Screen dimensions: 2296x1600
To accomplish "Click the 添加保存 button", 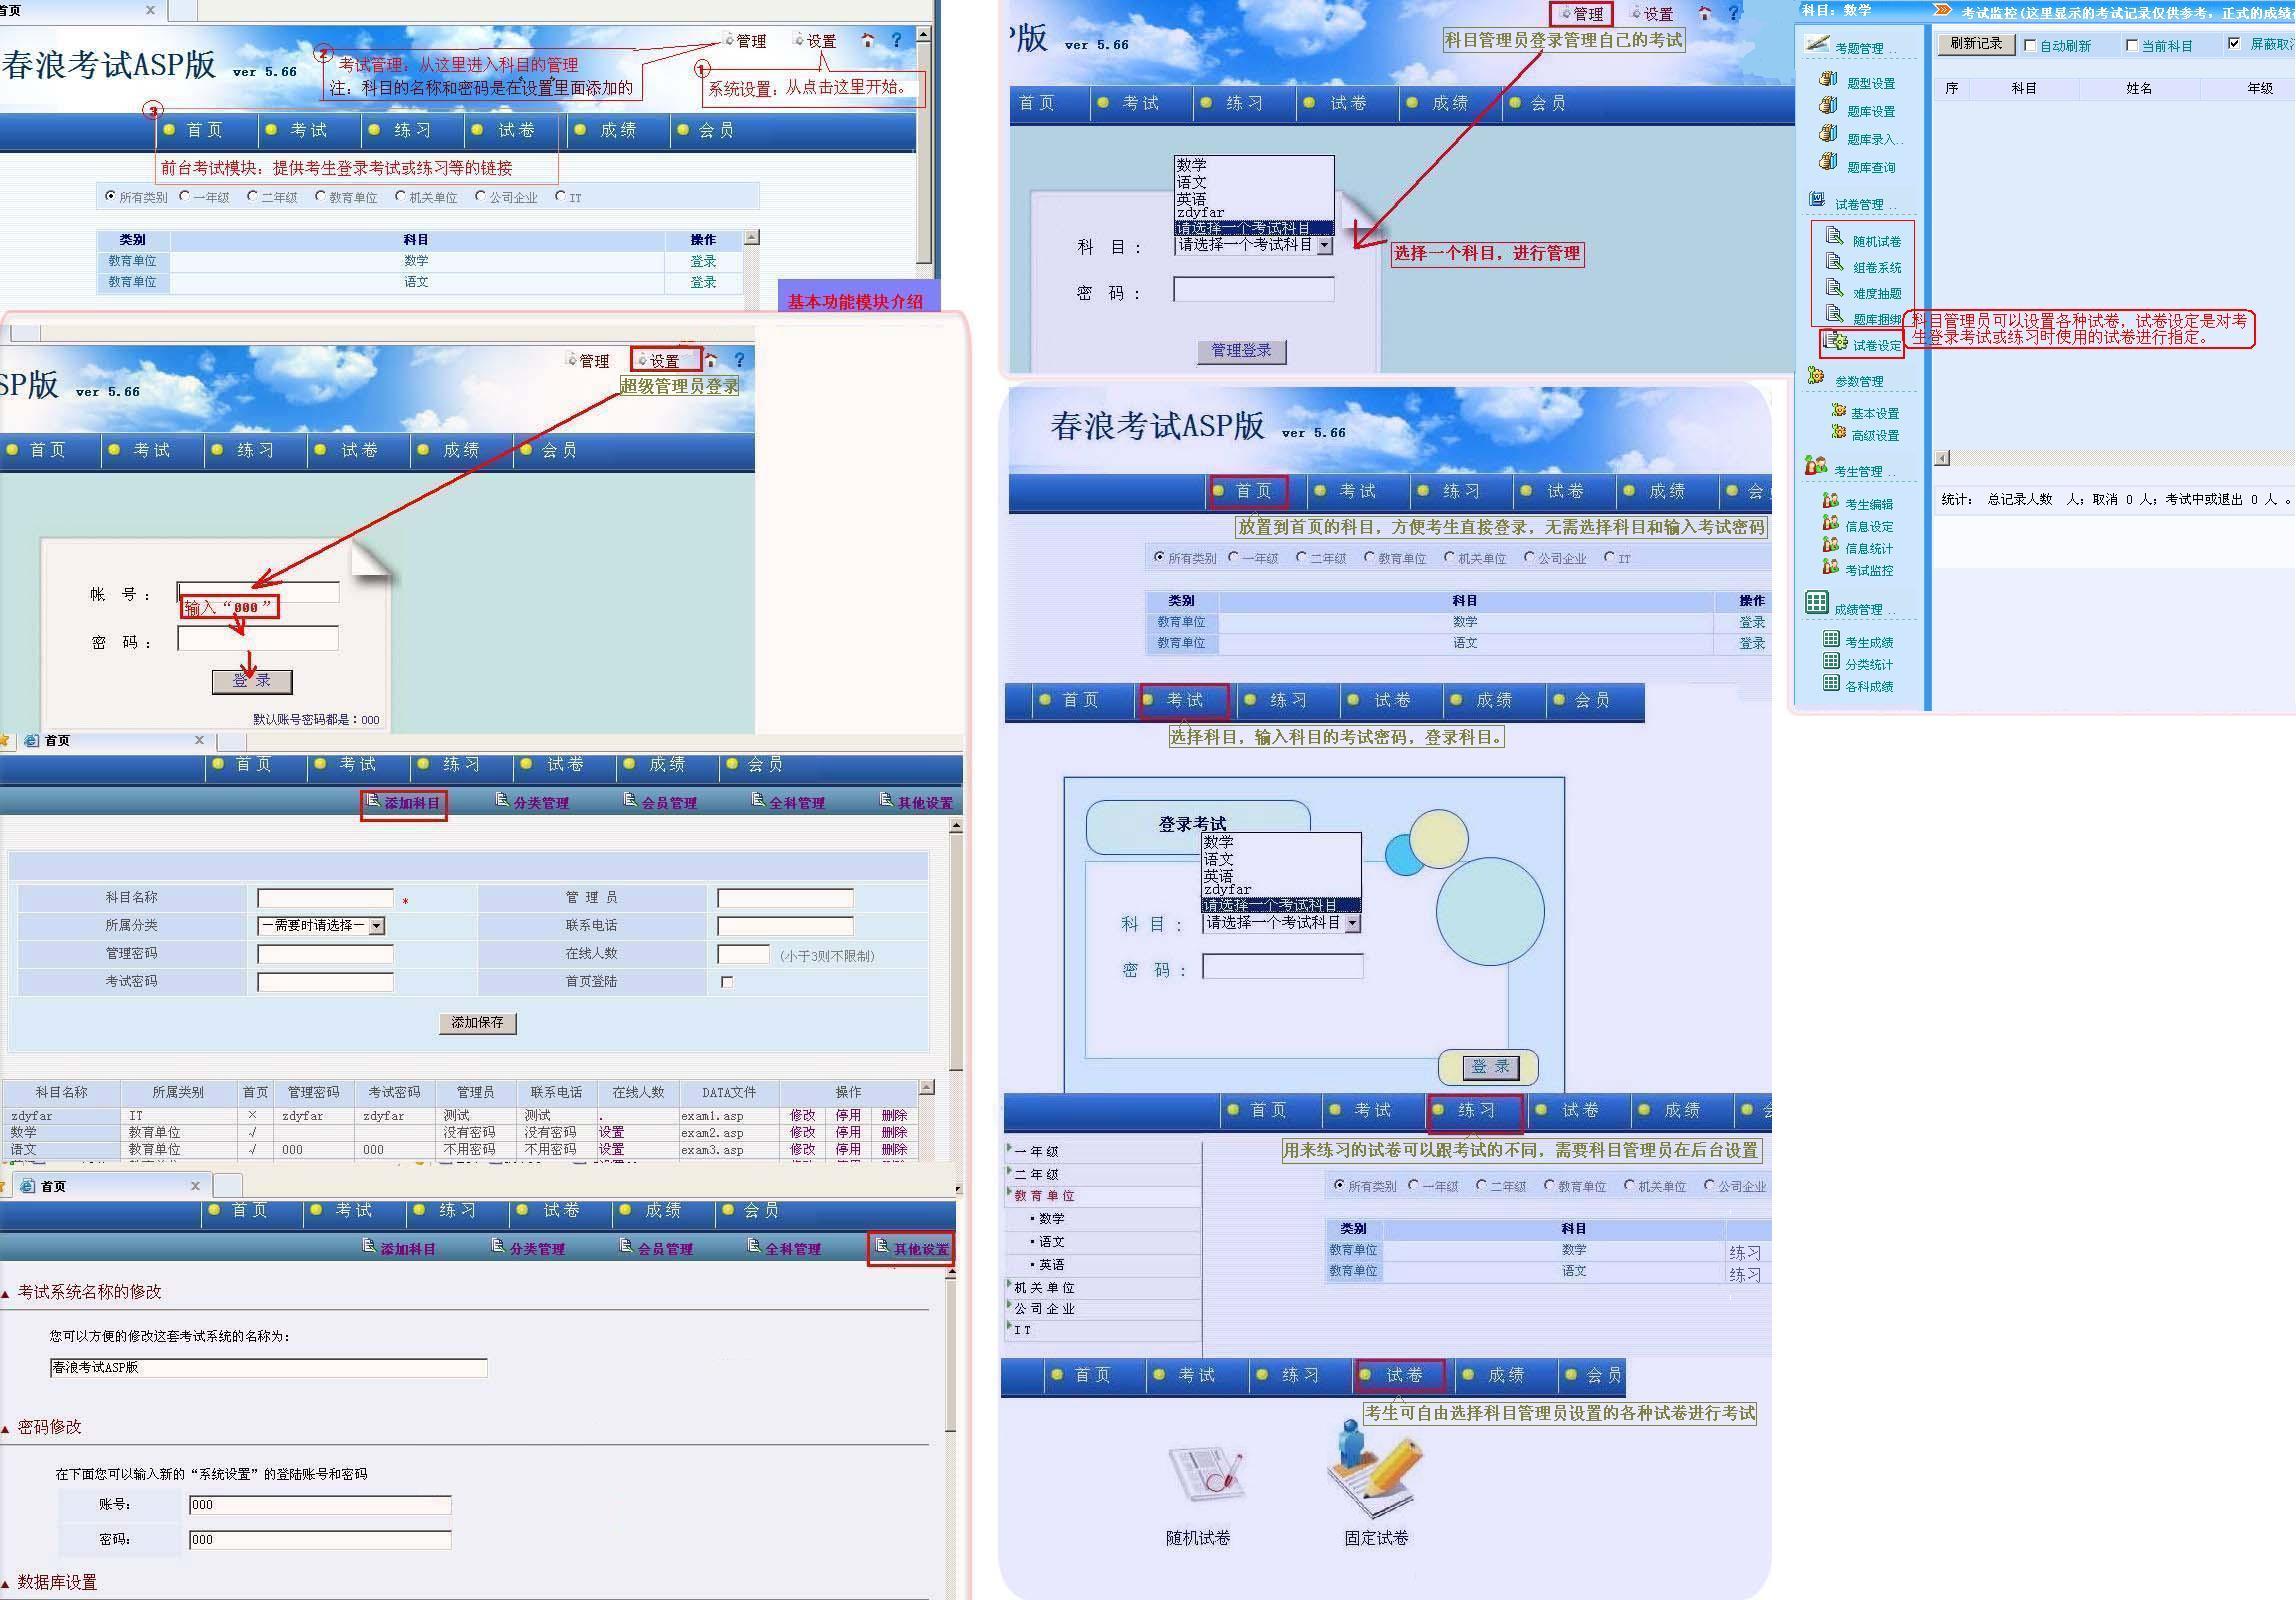I will point(477,1023).
